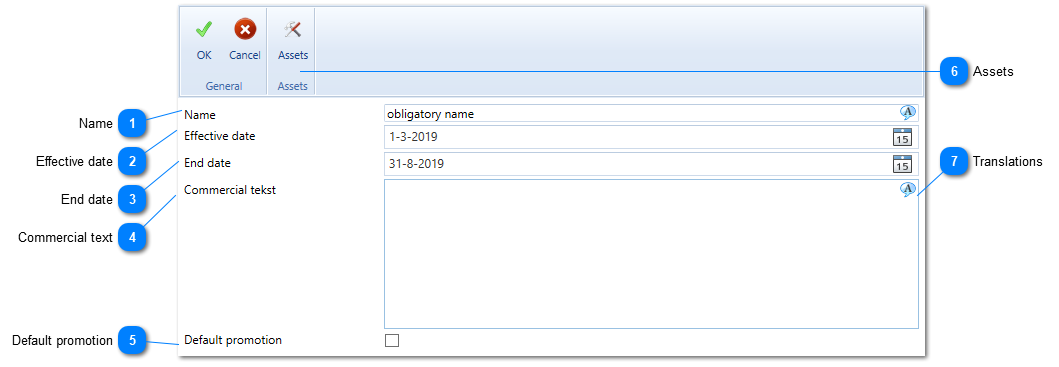
Task: Click the red Cancel cross icon
Action: point(244,30)
